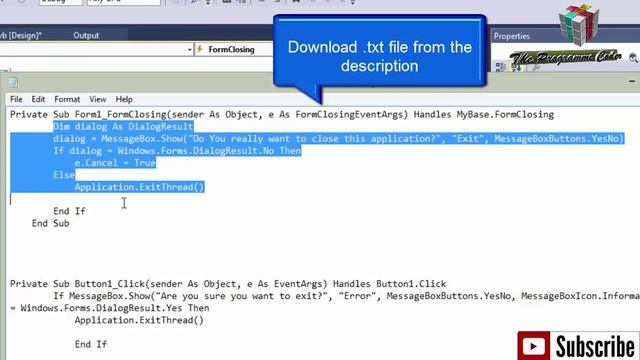Click the unselected 'Application.ExitThread()' under Button1_Click
This screenshot has height=360, width=640.
139,320
